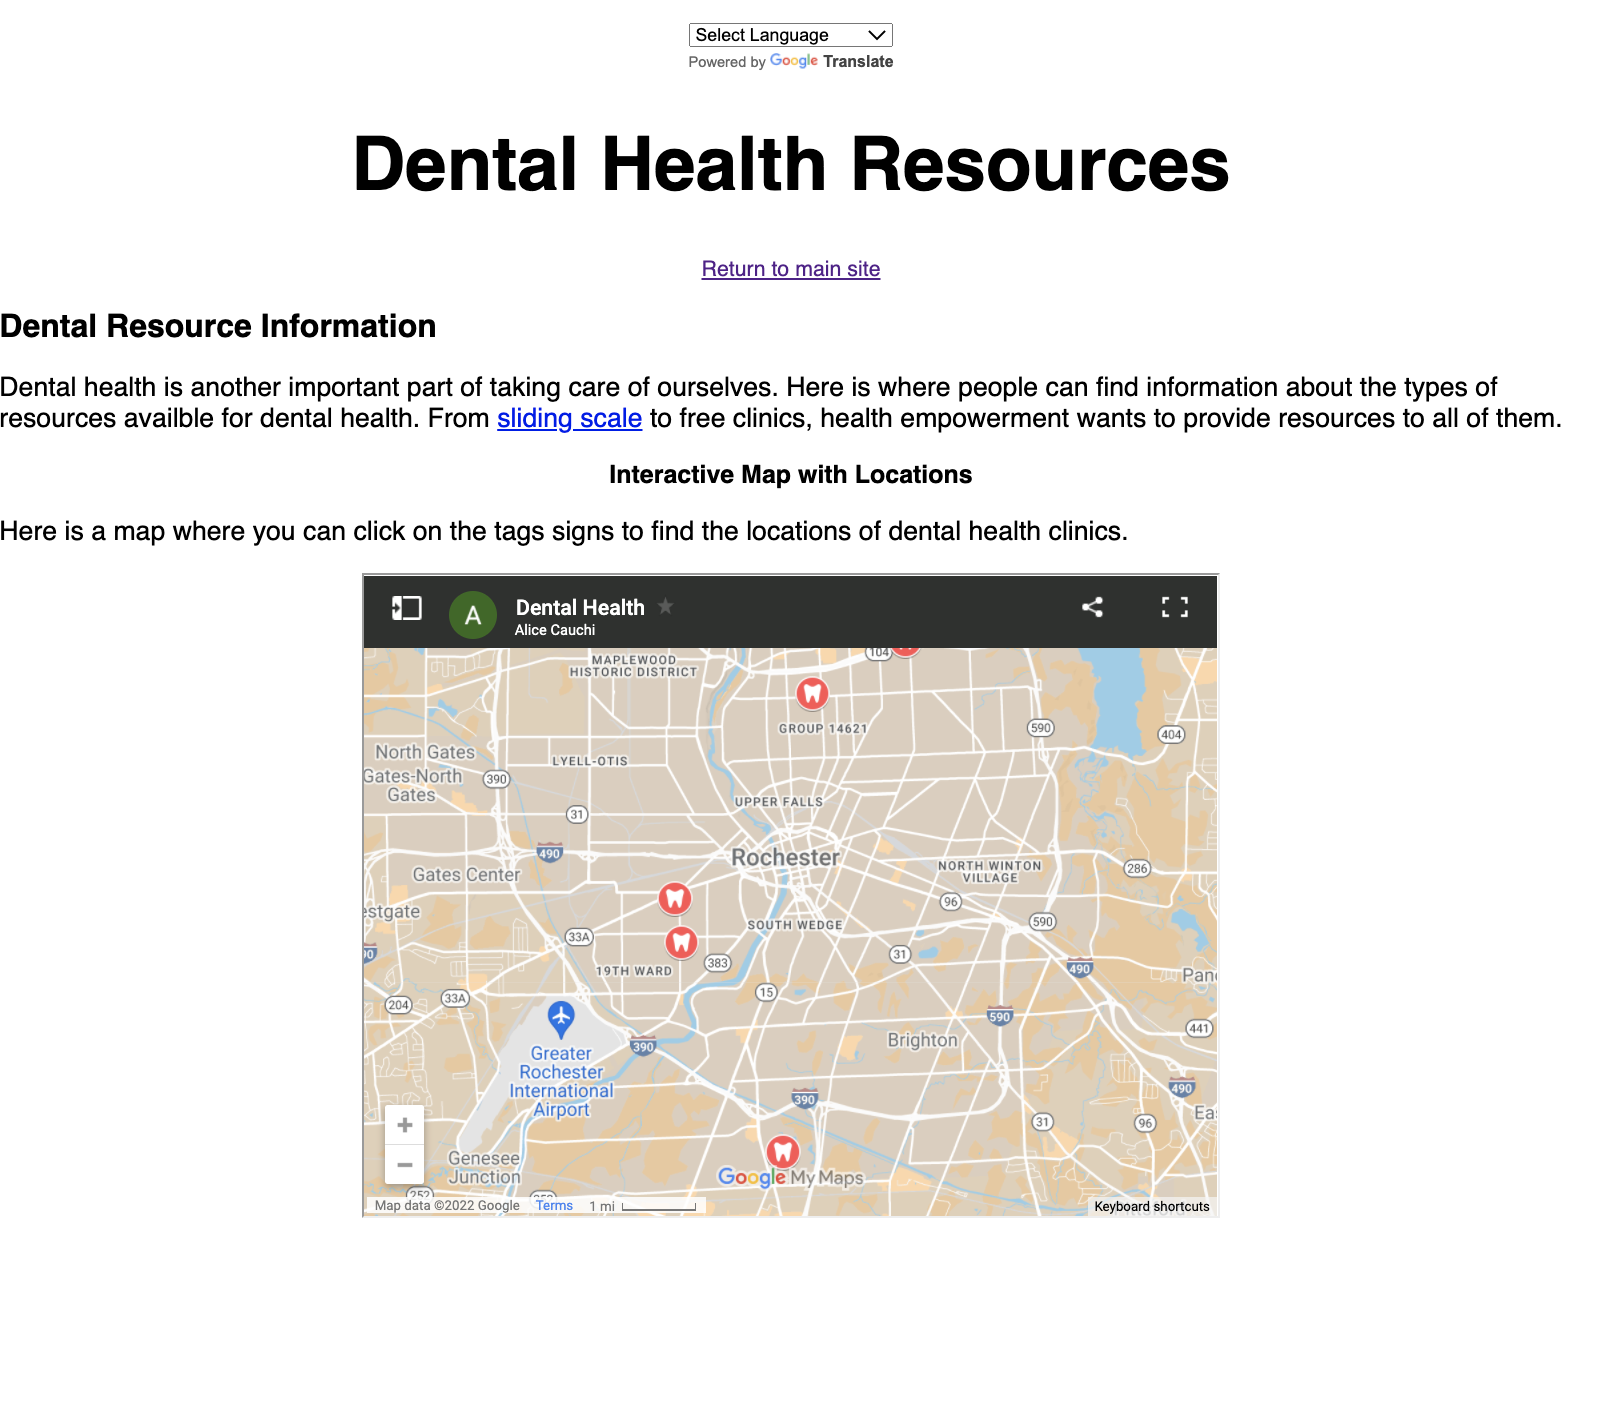
Task: Click the tooth marker above South Wedge
Action: click(675, 898)
